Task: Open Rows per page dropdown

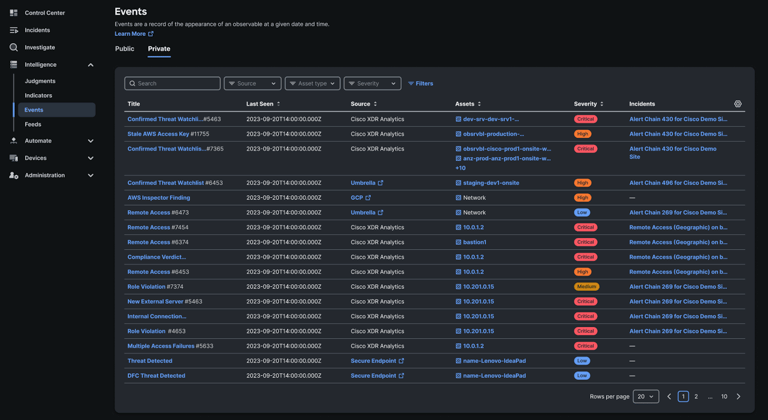Action: pos(646,396)
